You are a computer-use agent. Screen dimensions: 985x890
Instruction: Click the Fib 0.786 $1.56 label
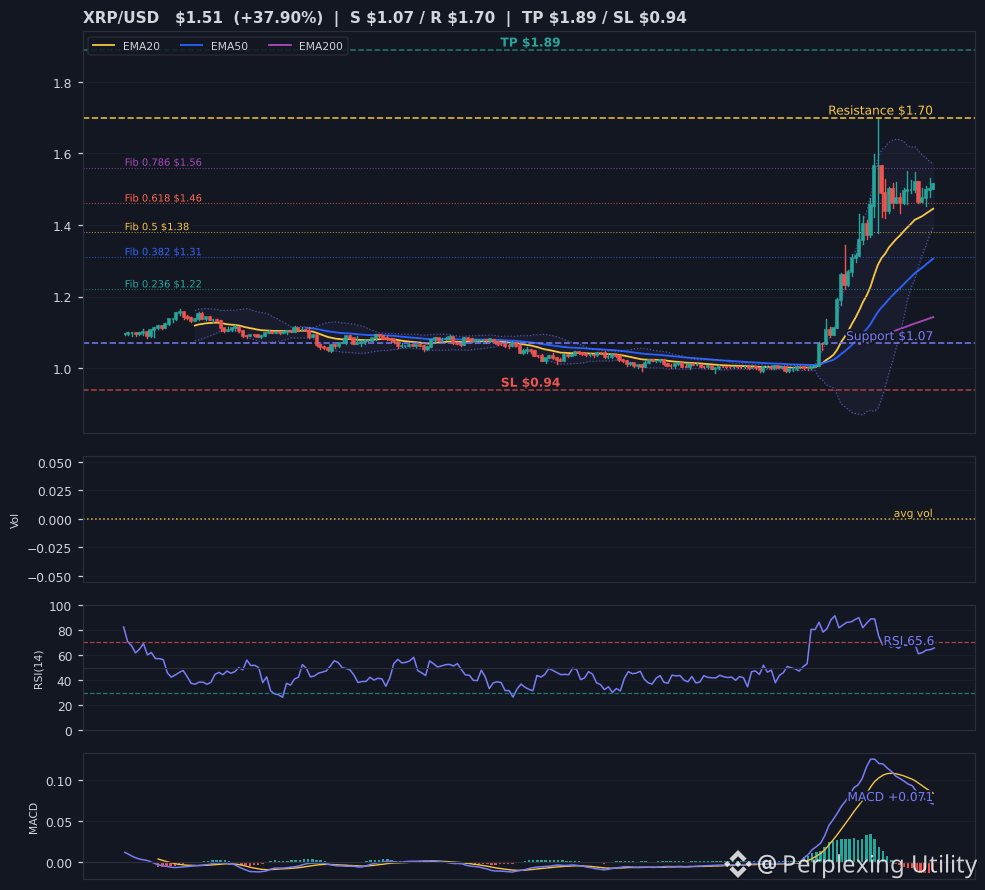click(163, 162)
